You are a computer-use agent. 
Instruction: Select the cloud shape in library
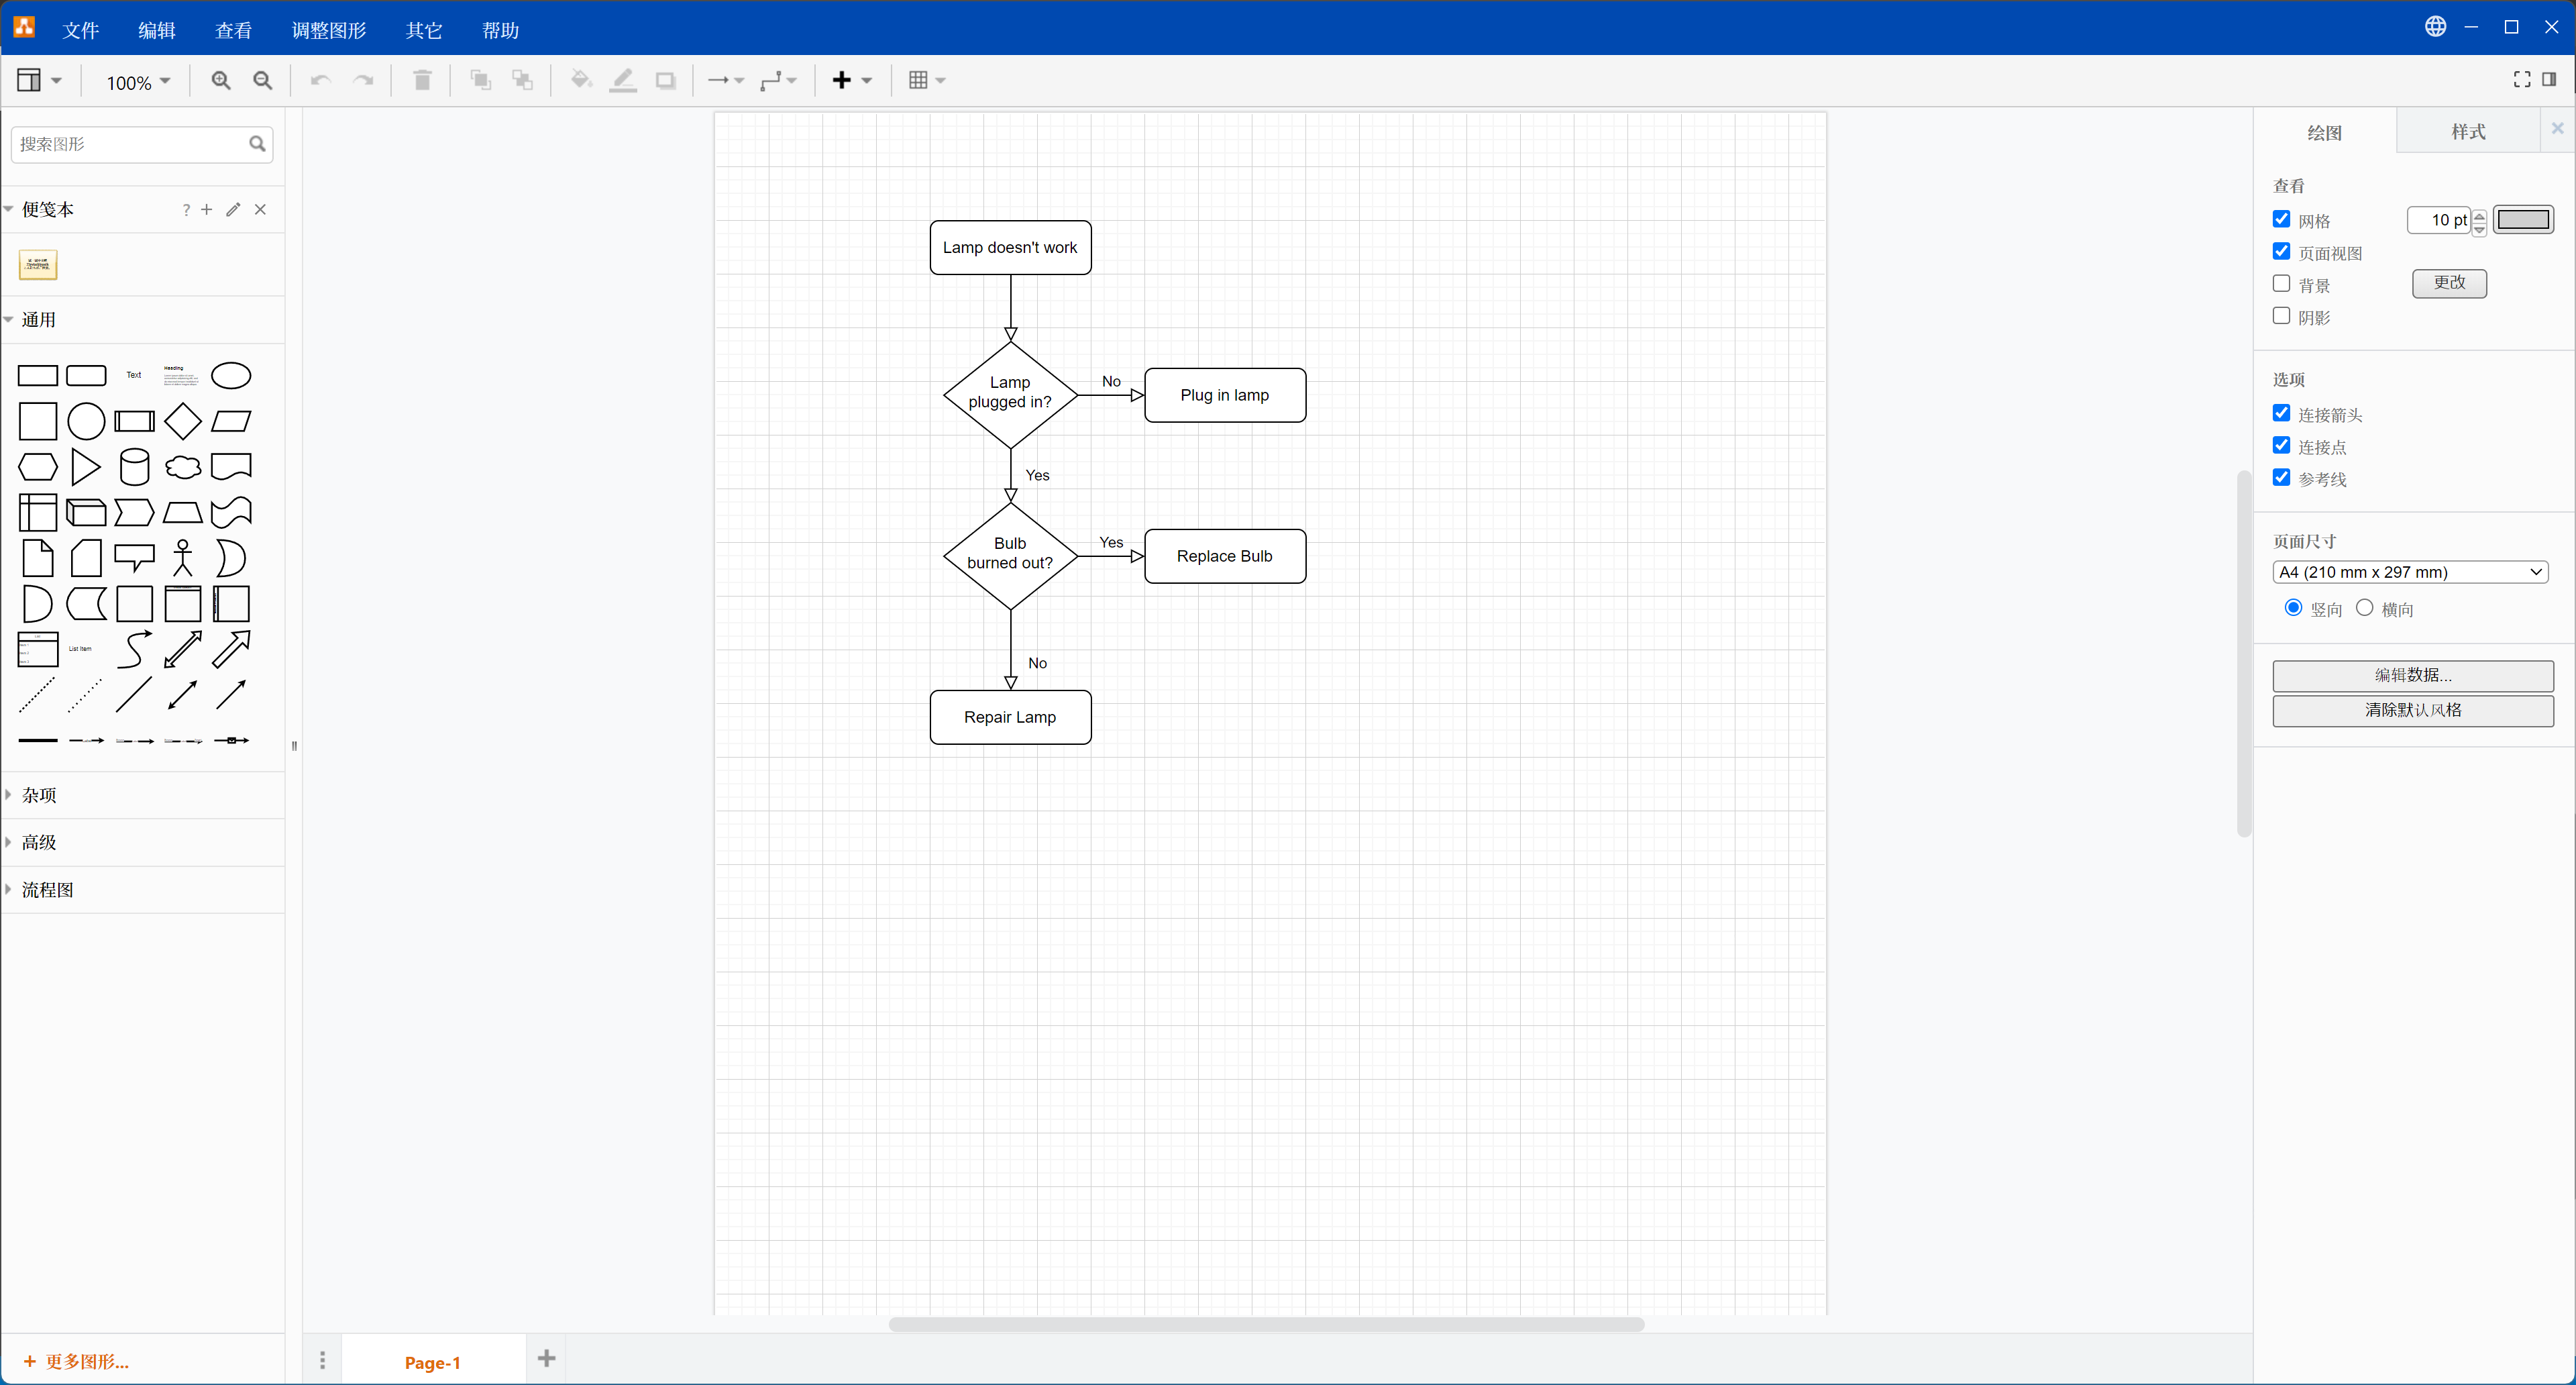tap(183, 467)
